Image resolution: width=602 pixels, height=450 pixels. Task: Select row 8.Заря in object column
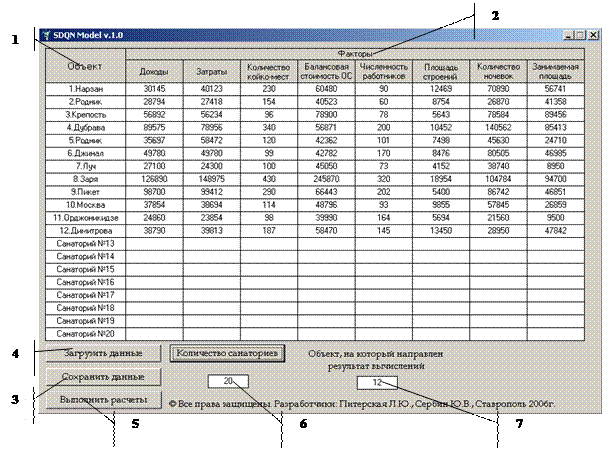[85, 178]
